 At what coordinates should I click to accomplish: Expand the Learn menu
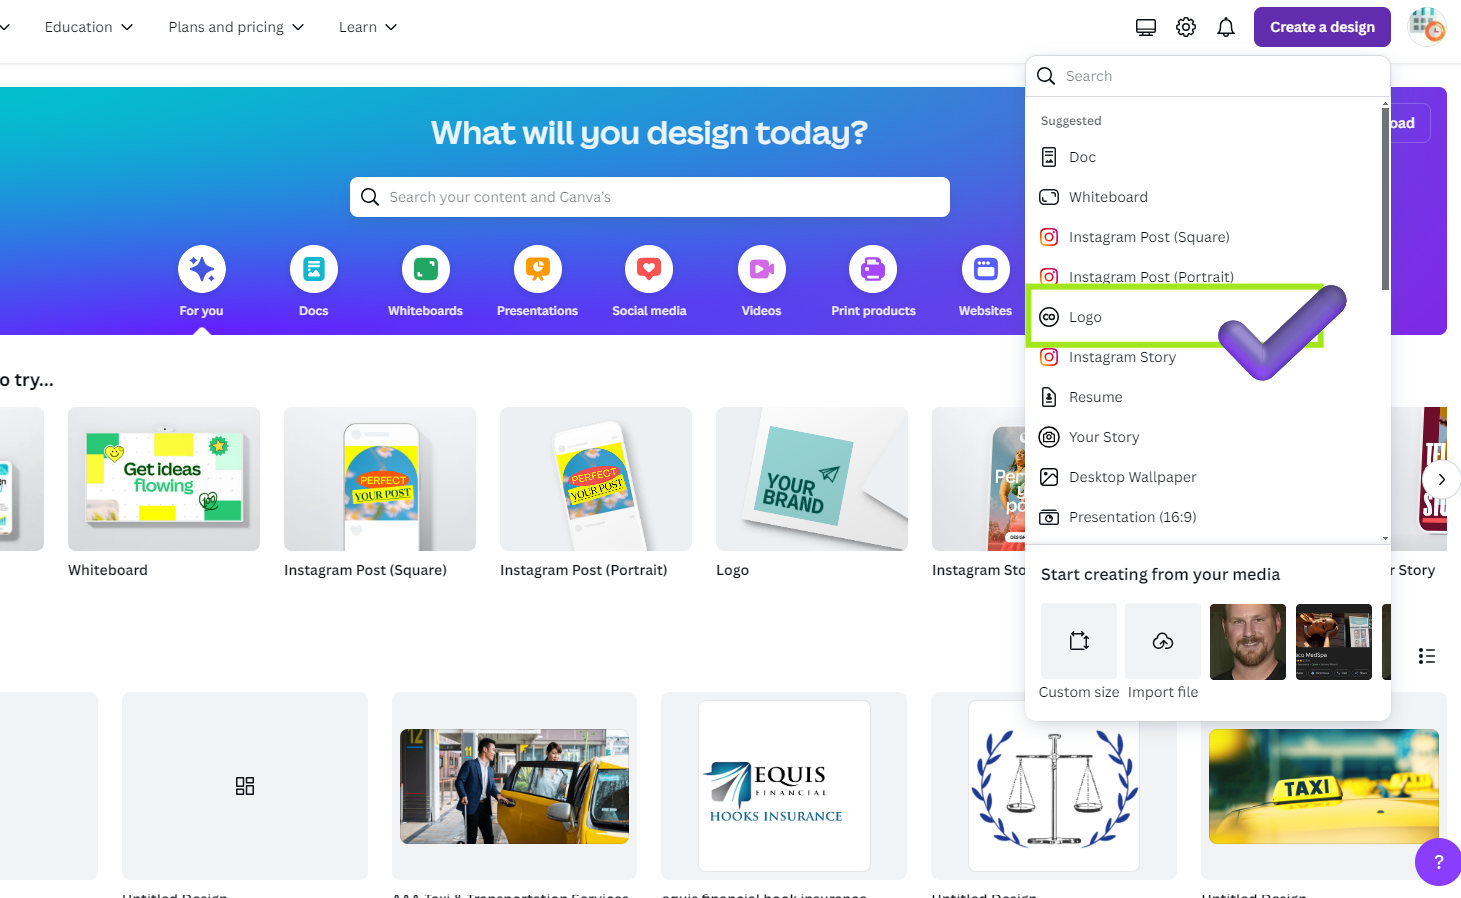[368, 27]
